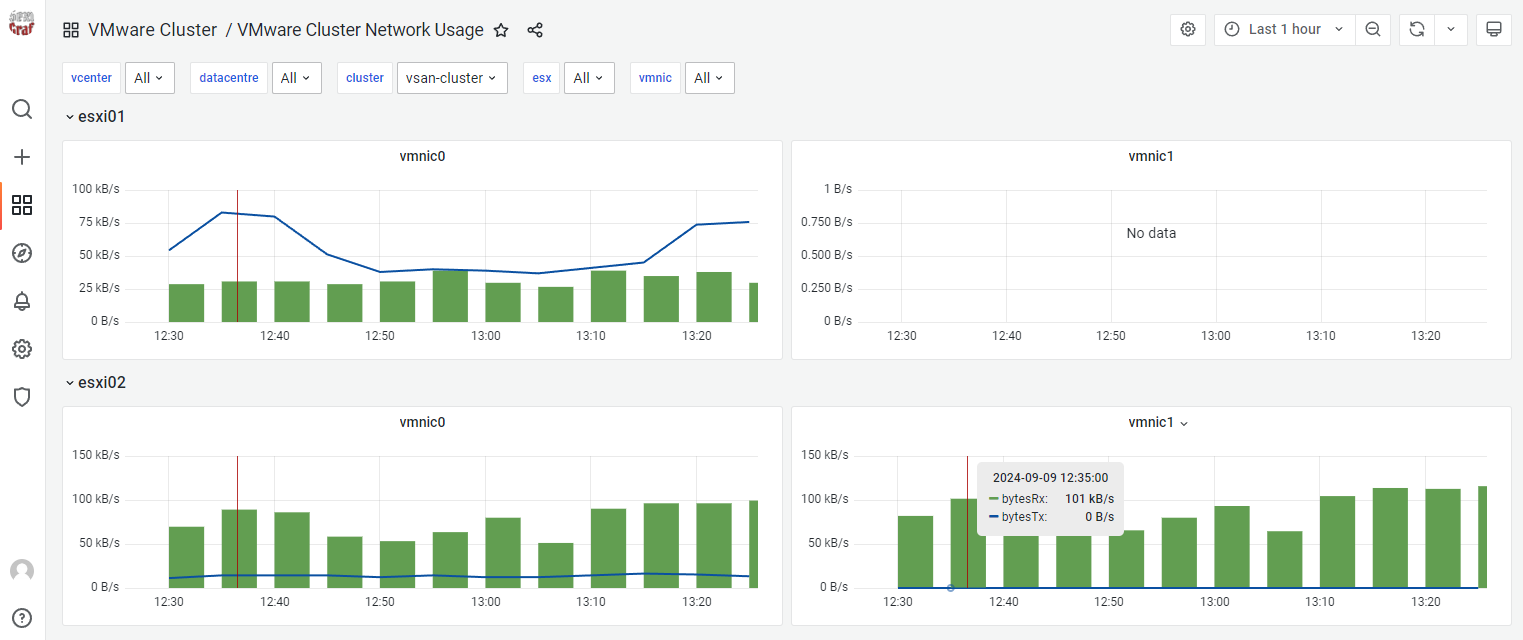Open the esx All dropdown
The height and width of the screenshot is (640, 1523).
(x=589, y=78)
